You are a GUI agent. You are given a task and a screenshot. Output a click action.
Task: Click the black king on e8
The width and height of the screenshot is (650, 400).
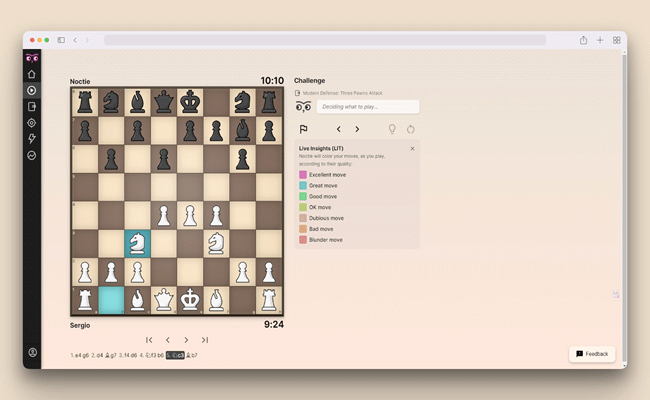tap(190, 102)
